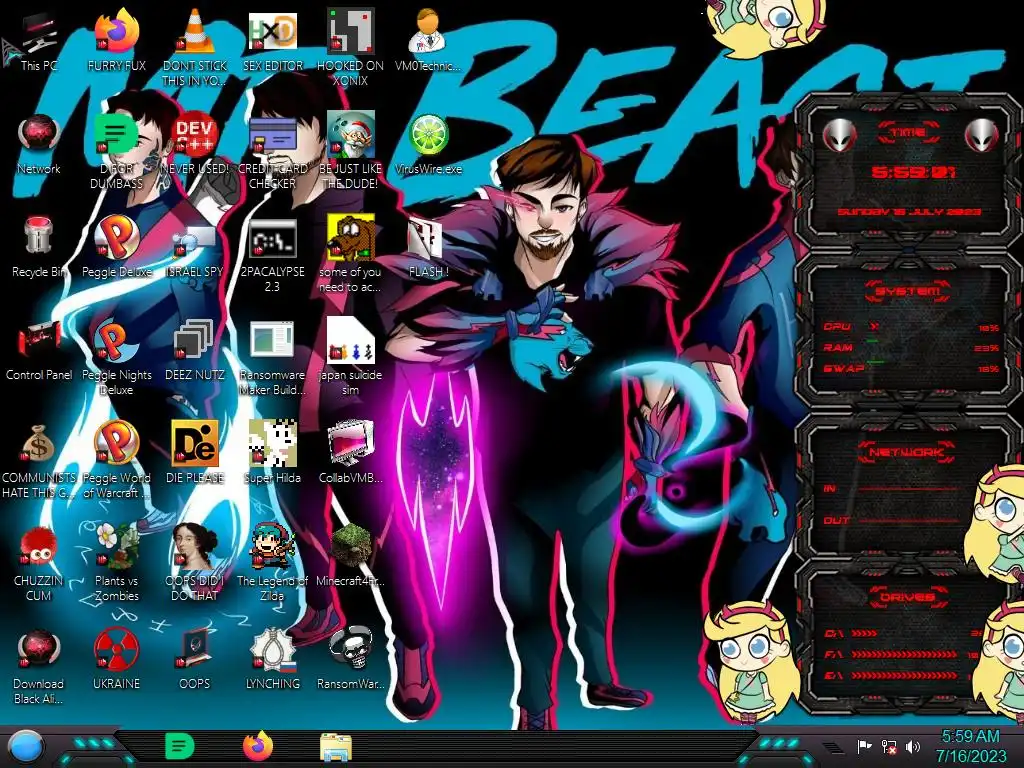This screenshot has width=1024, height=768.
Task: Launch 2PACALYPSE 2.3 command prompt icon
Action: 272,255
